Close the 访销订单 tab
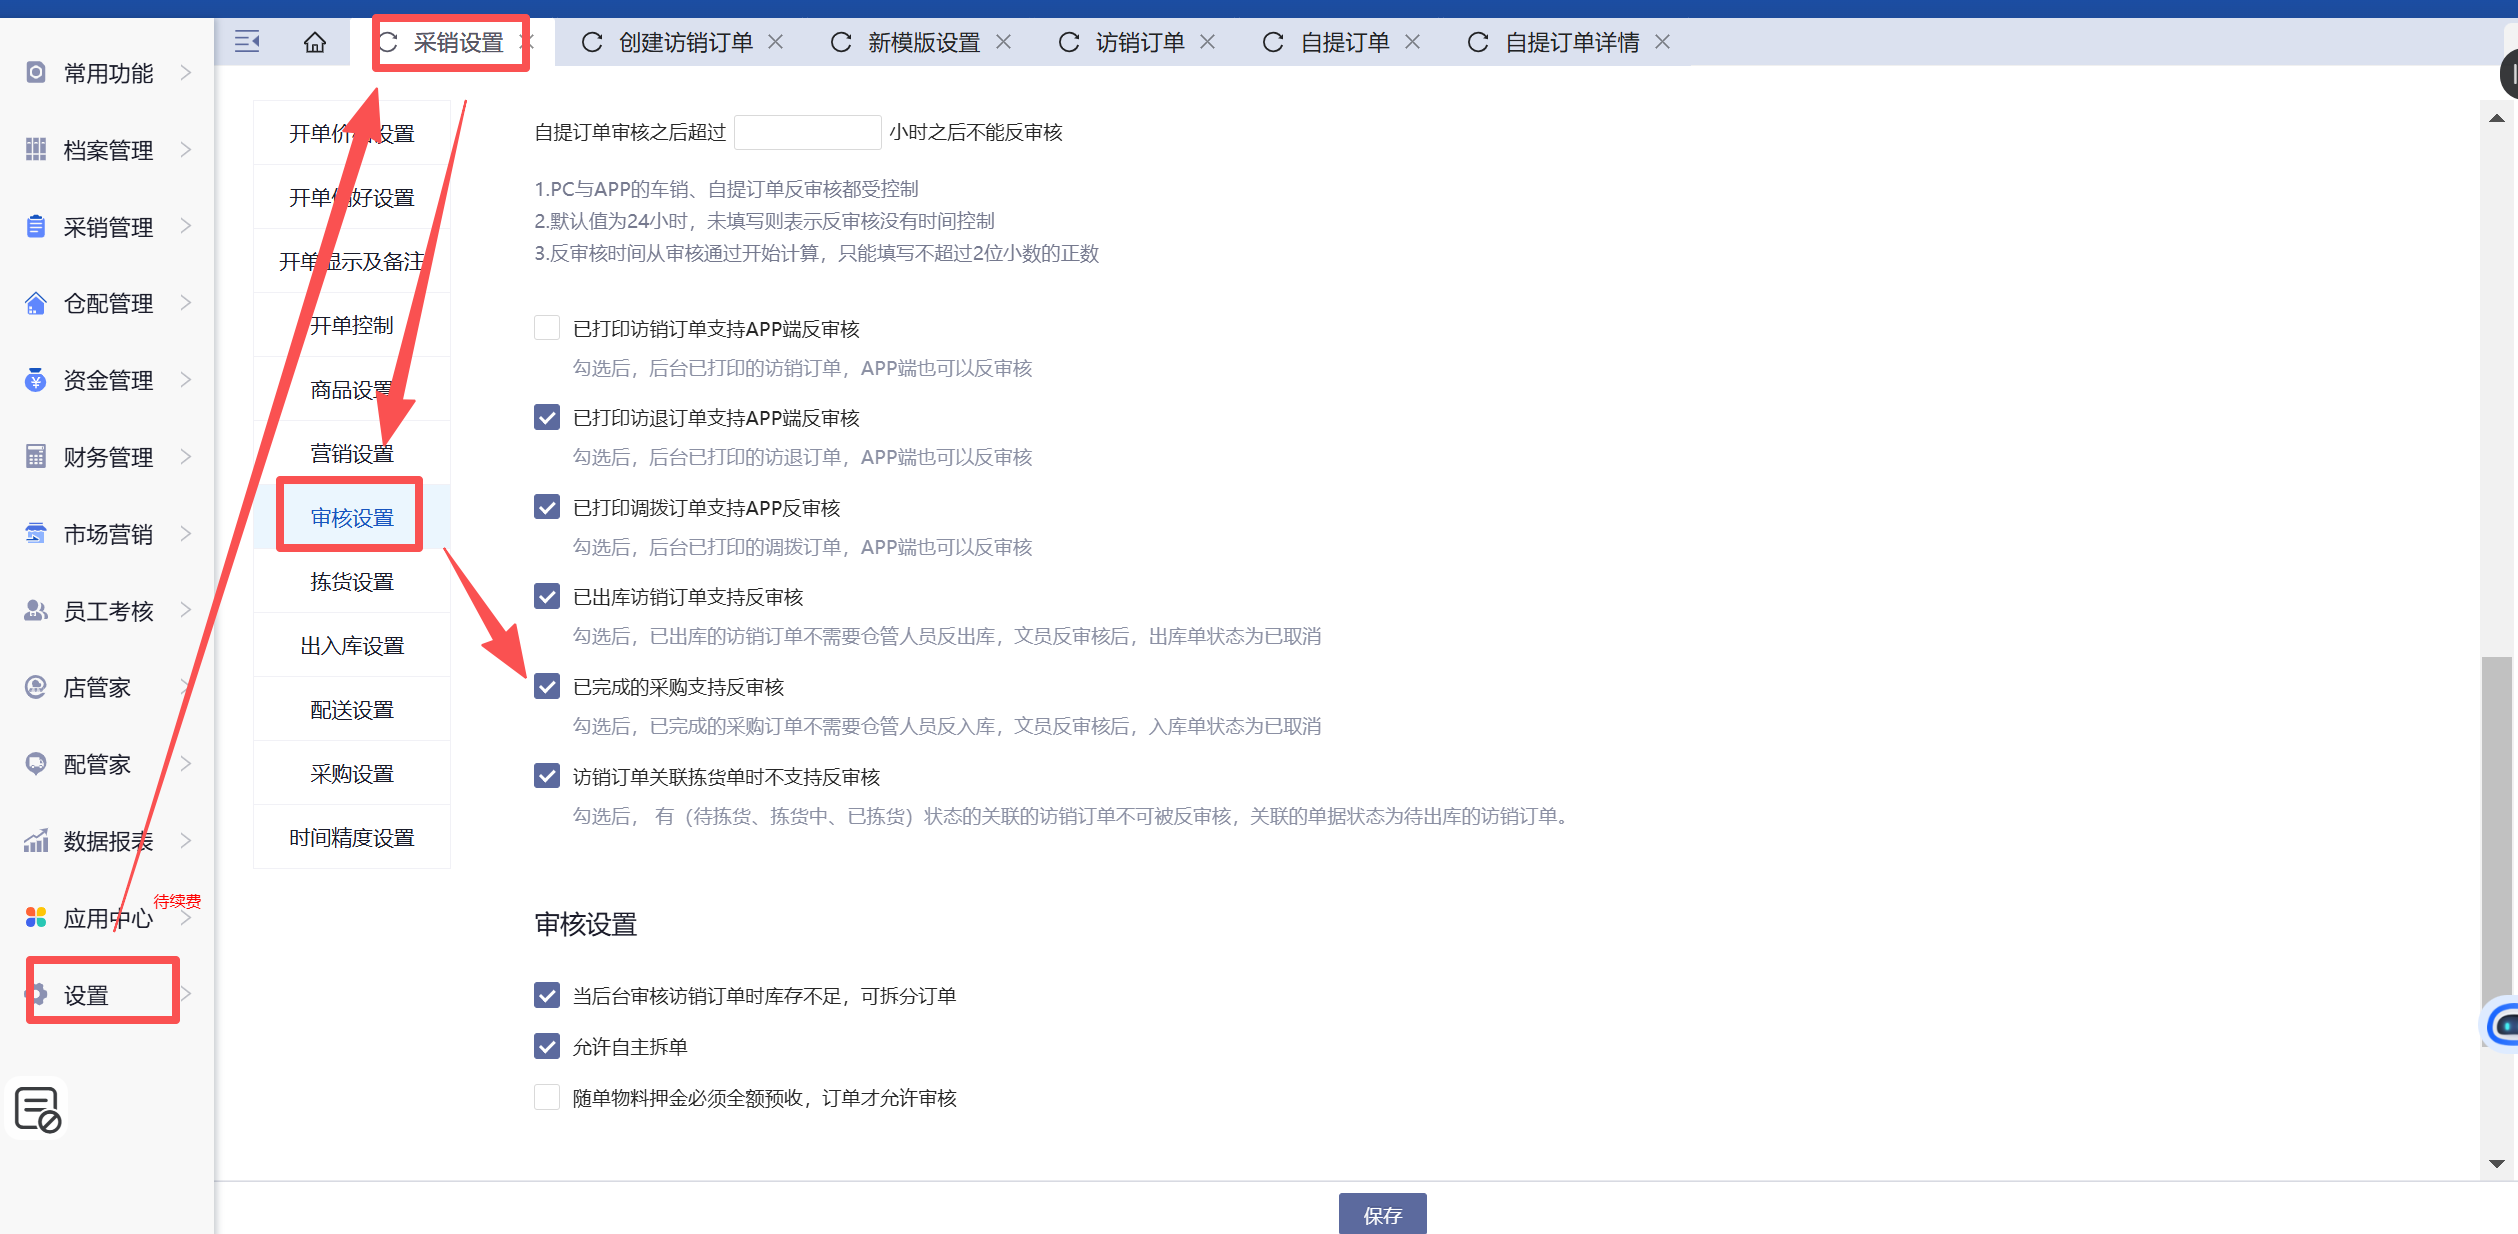This screenshot has height=1234, width=2518. [1207, 42]
